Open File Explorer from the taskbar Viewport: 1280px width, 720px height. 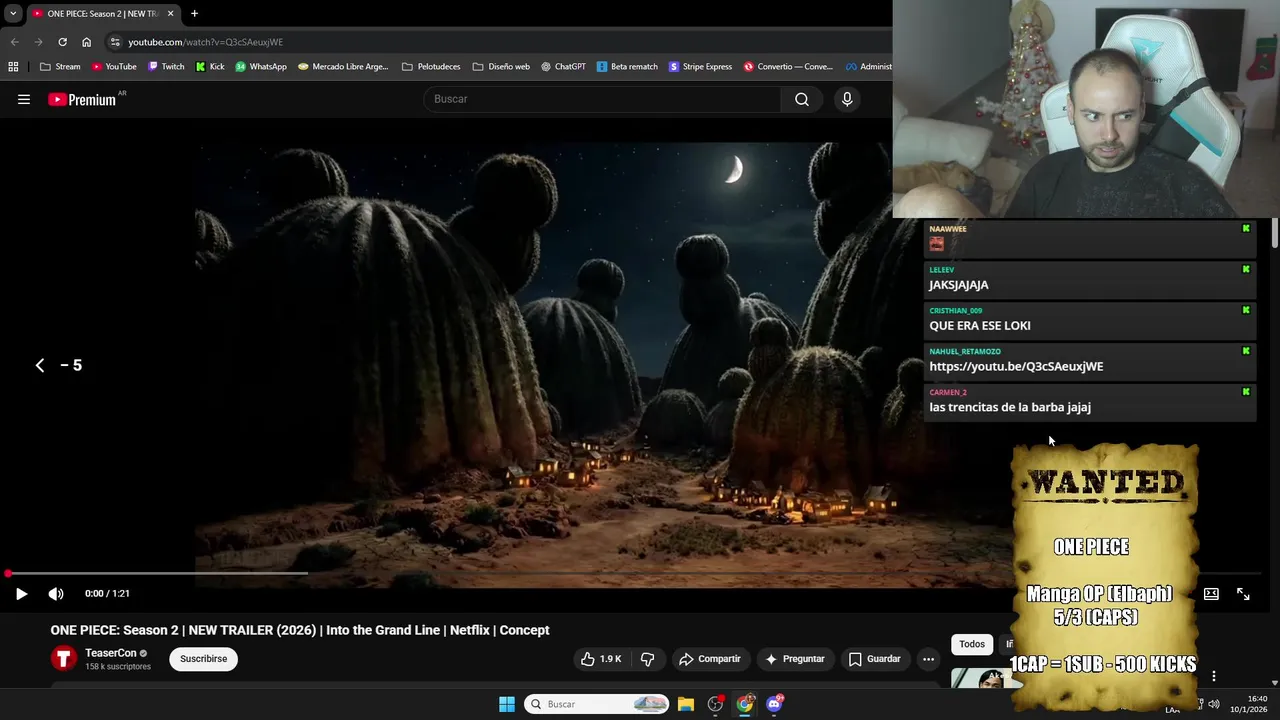(686, 704)
